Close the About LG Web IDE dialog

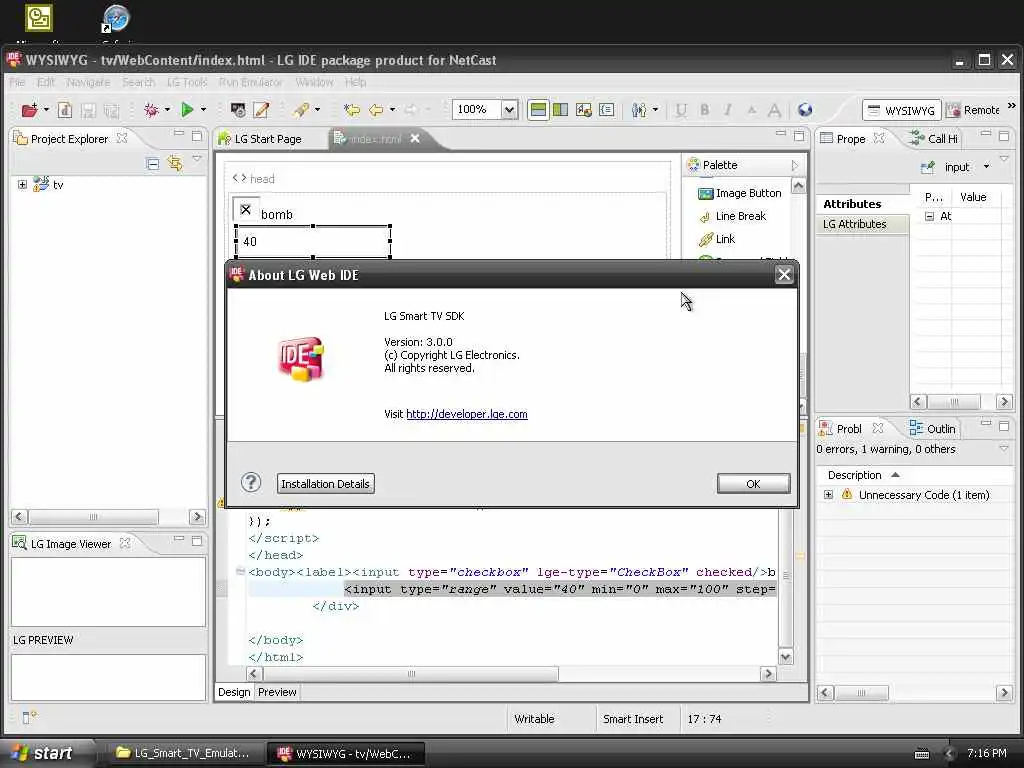tap(784, 275)
